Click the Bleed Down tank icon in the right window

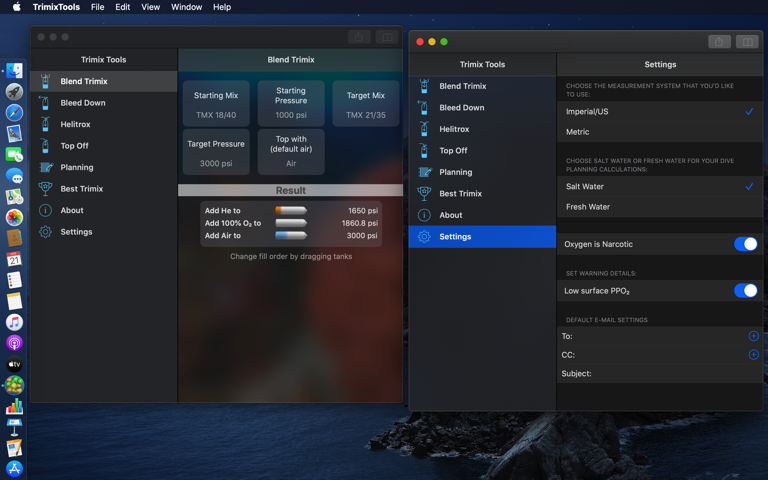(x=424, y=108)
